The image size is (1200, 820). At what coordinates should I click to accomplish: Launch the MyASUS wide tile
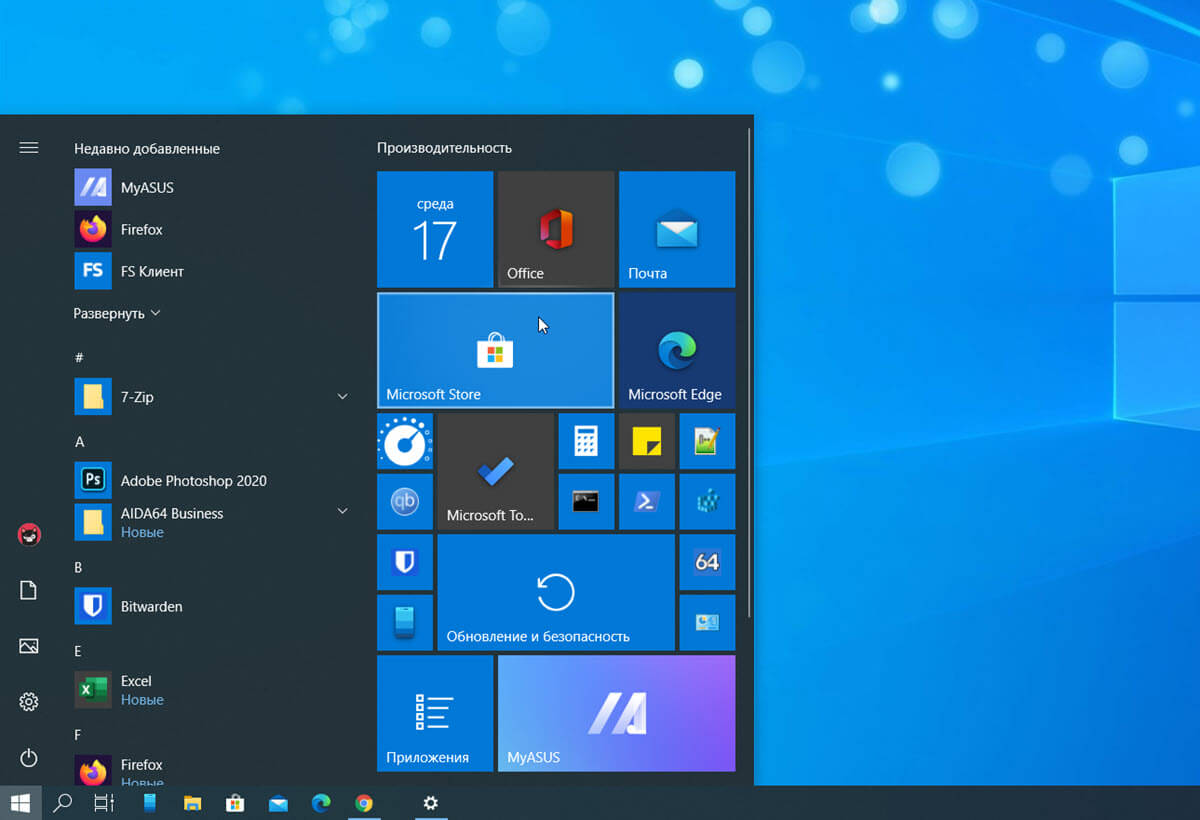(616, 713)
